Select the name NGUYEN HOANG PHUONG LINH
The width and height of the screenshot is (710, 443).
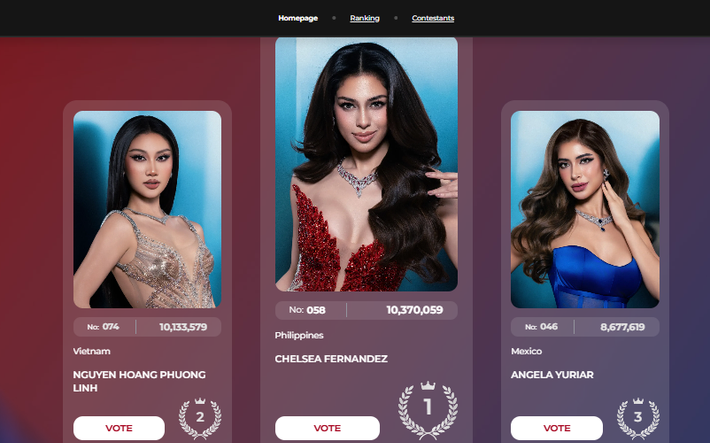click(139, 381)
